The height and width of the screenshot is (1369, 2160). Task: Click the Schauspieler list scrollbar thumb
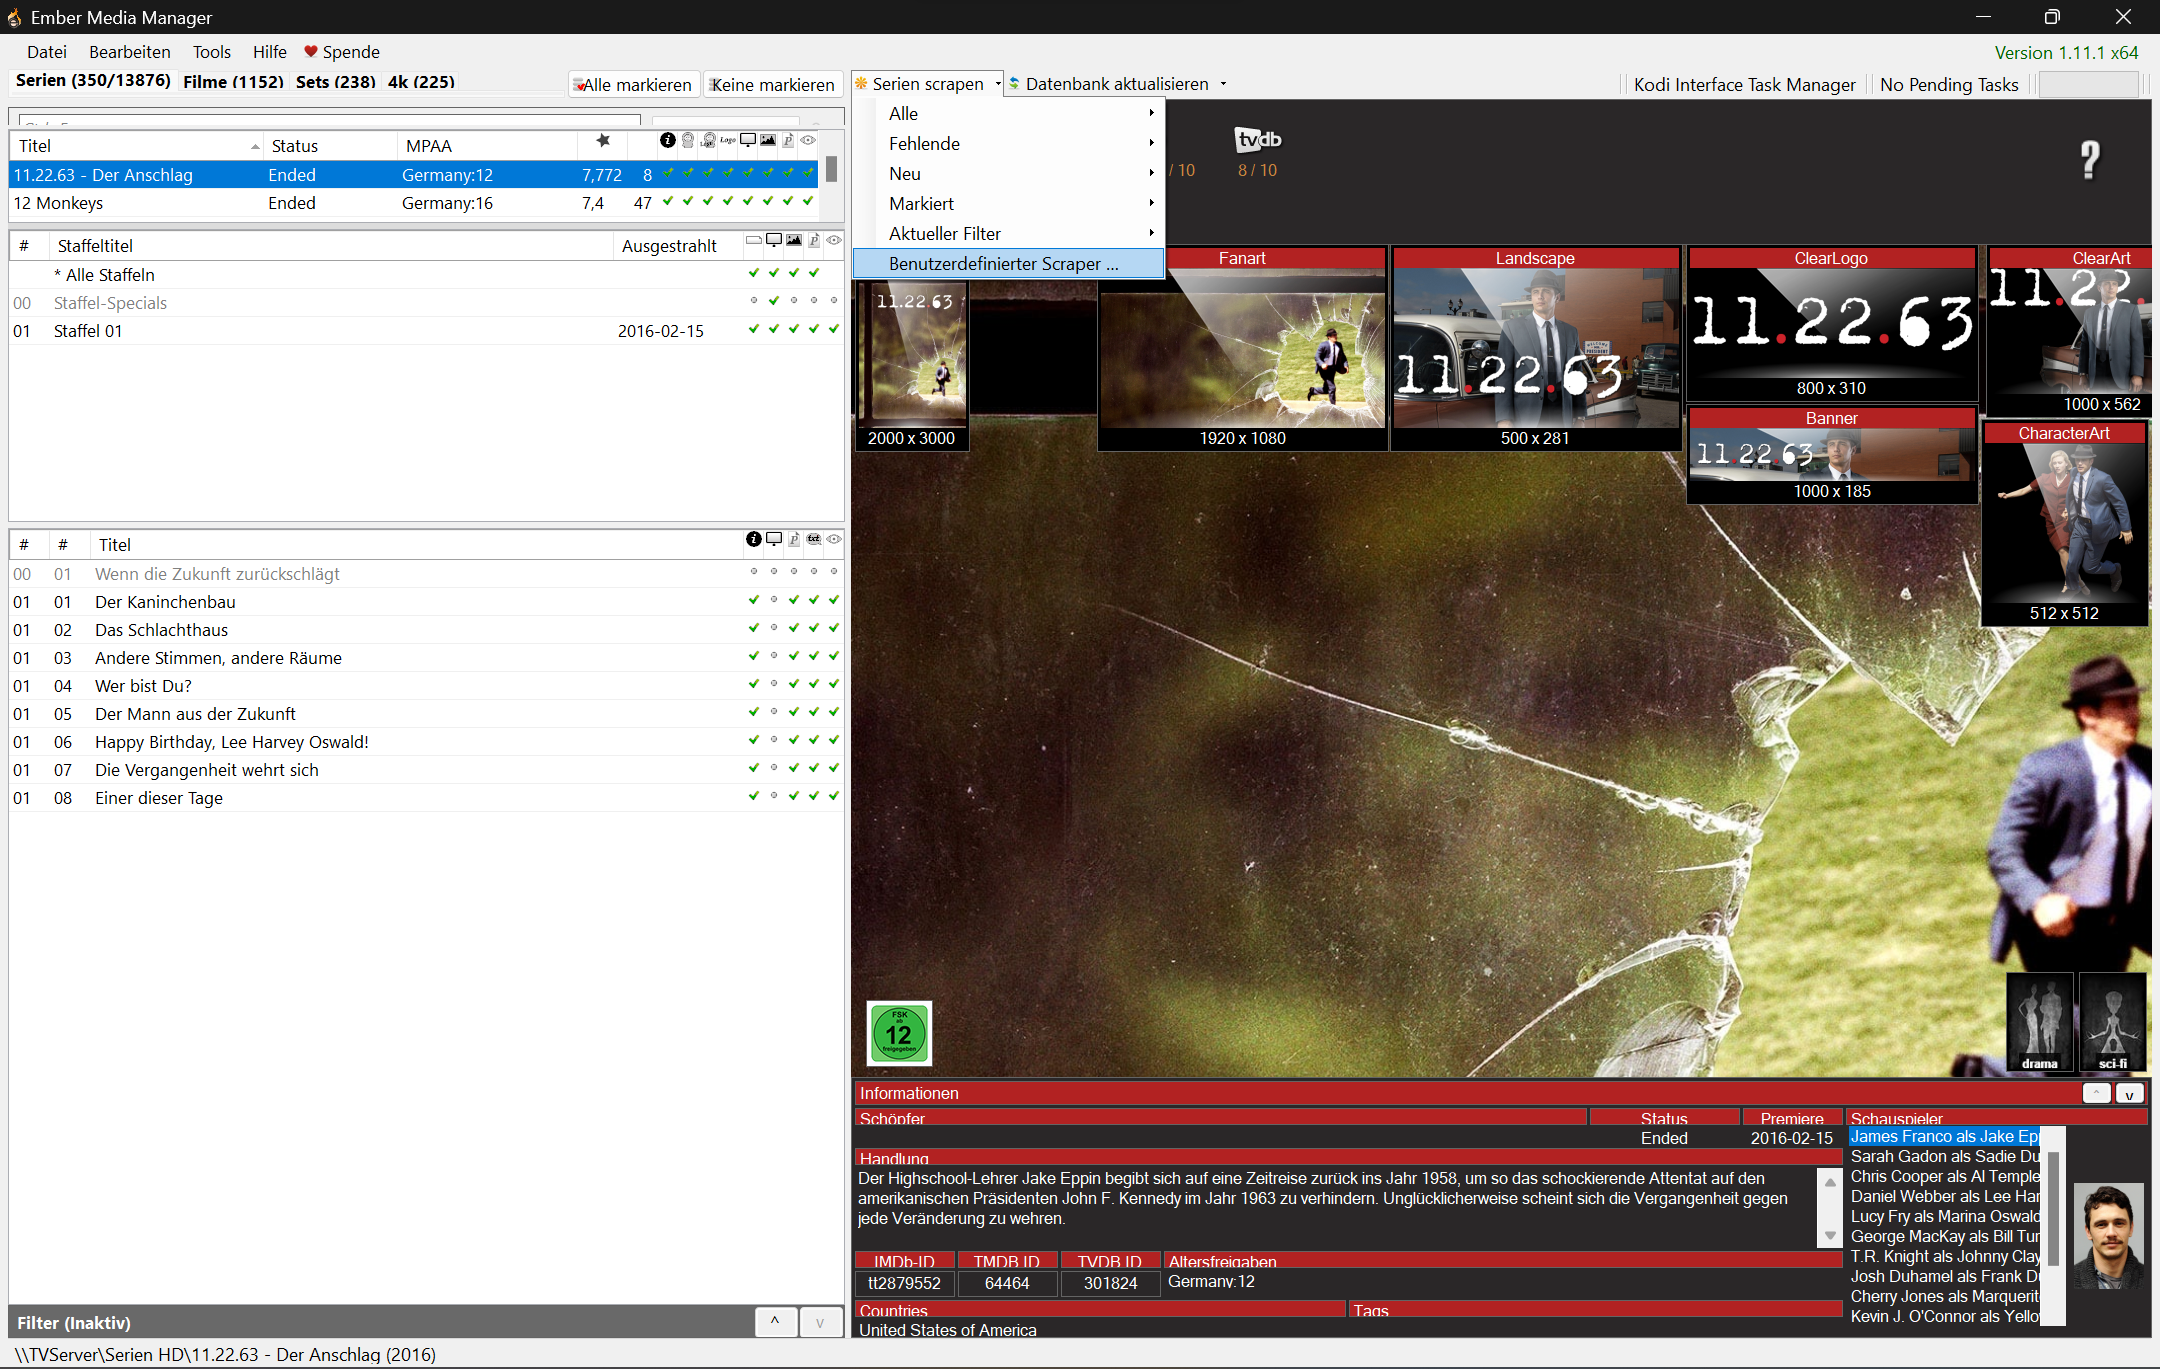click(2053, 1208)
